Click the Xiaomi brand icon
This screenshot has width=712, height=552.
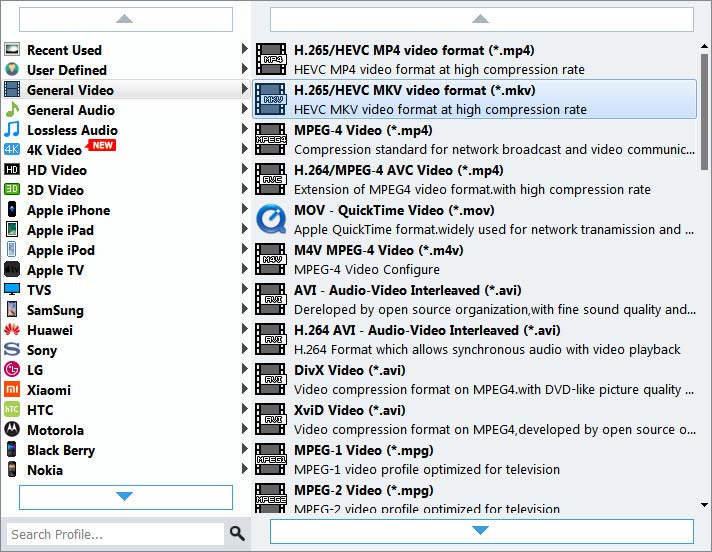12,390
